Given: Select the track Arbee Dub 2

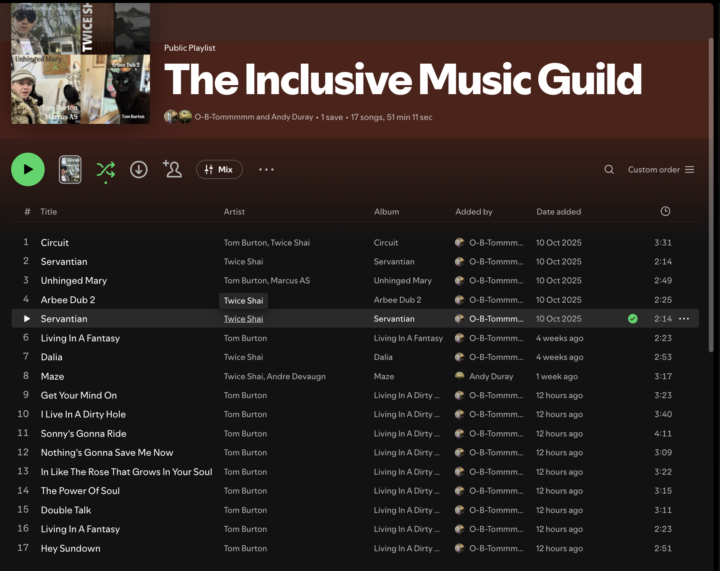Looking at the screenshot, I should (x=68, y=300).
